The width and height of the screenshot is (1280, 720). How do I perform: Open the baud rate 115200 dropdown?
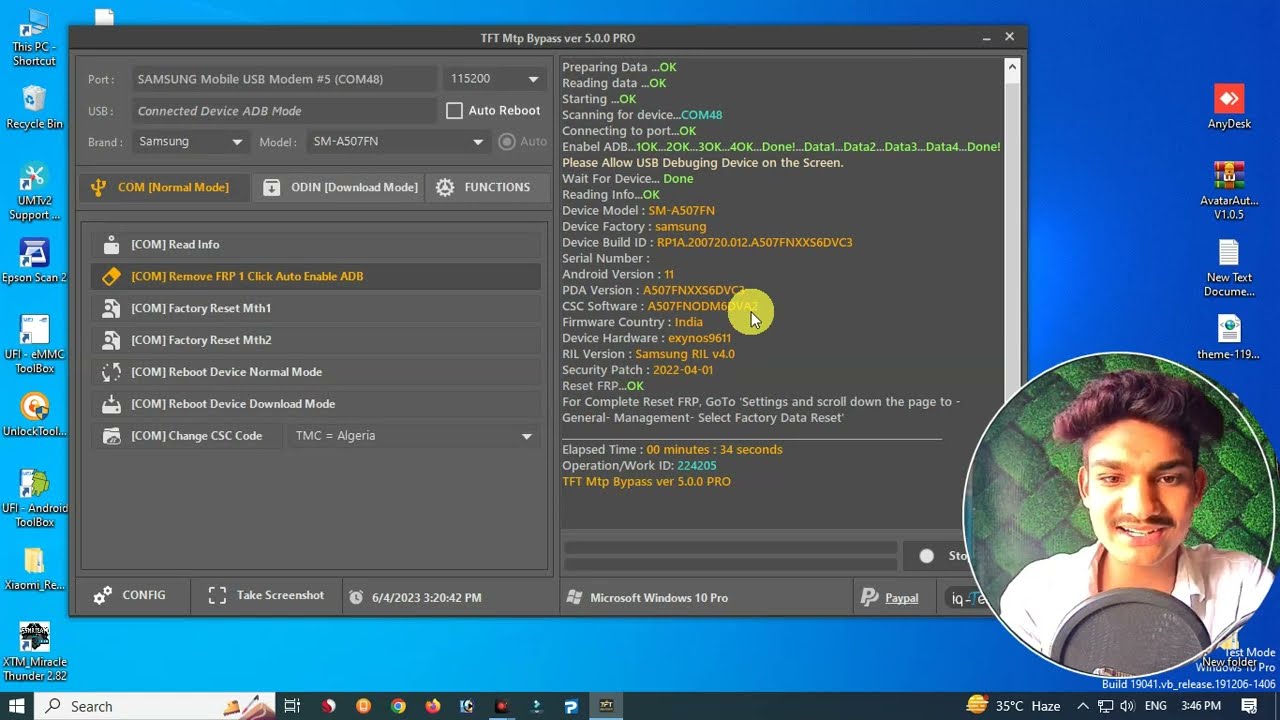495,79
